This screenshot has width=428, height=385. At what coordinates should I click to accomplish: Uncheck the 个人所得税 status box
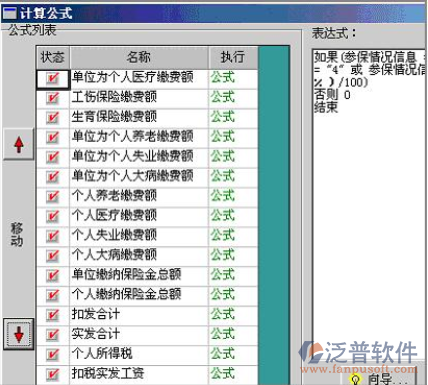coord(53,354)
